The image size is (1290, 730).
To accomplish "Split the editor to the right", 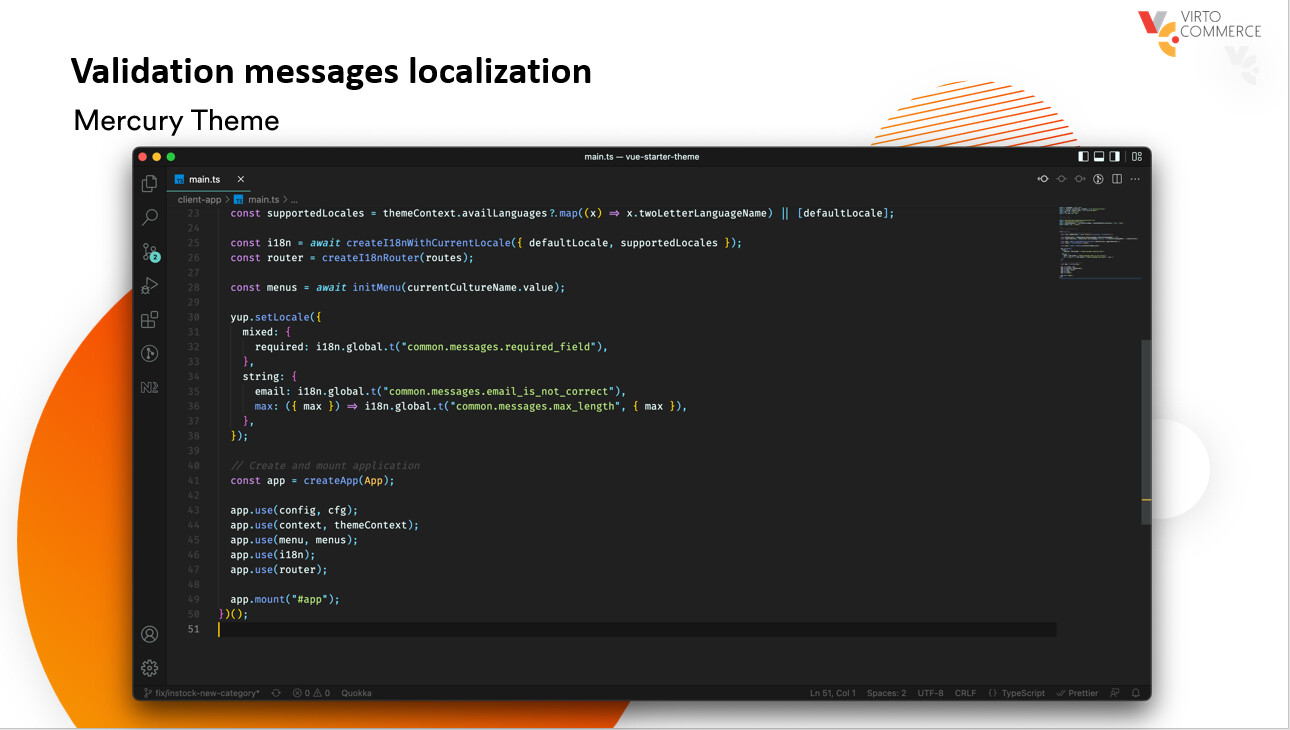I will click(1117, 179).
